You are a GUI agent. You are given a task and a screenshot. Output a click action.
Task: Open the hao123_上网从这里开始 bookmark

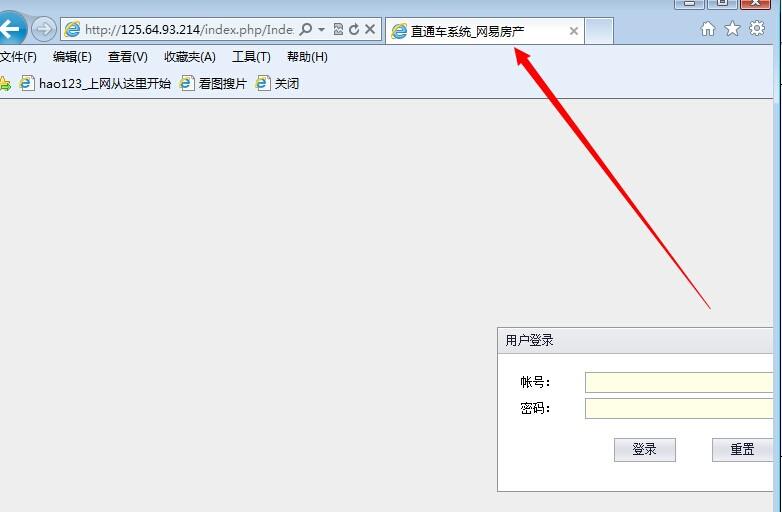[x=95, y=84]
